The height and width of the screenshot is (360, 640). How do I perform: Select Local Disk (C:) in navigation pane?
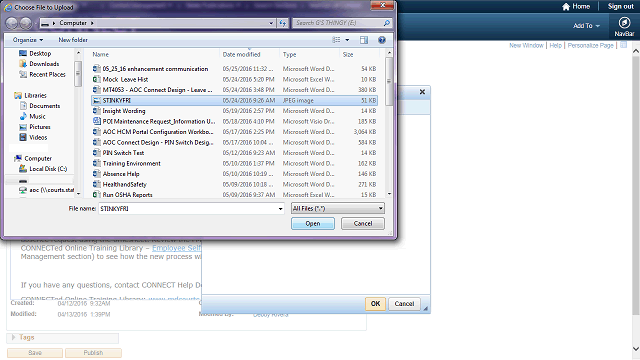coord(48,169)
